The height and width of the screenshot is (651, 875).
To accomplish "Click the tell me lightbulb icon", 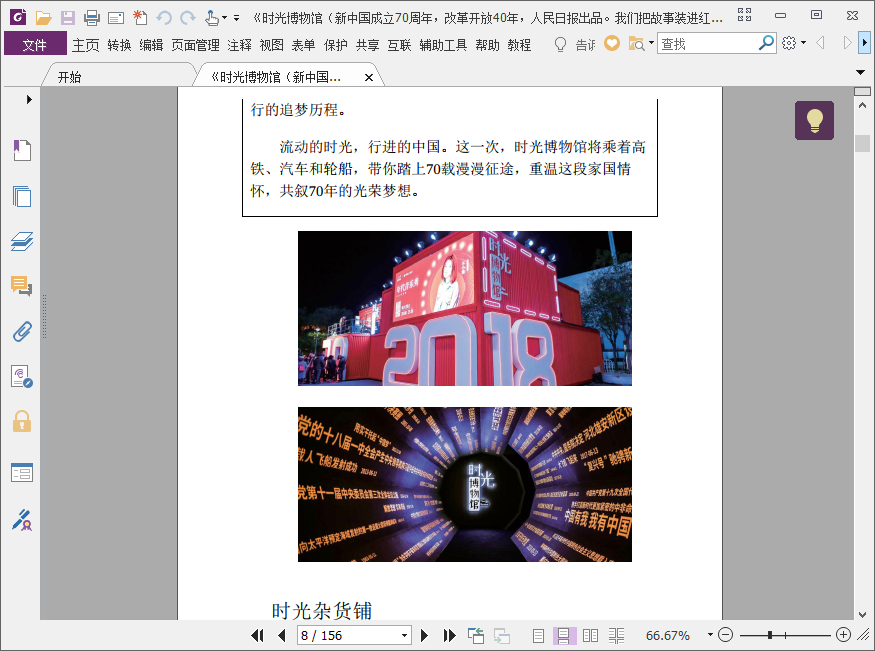I will tap(560, 44).
